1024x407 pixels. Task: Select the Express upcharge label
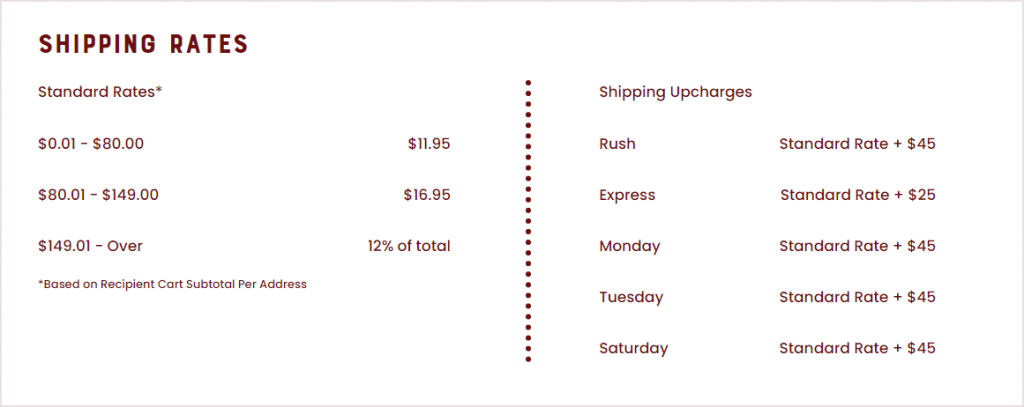tap(627, 195)
